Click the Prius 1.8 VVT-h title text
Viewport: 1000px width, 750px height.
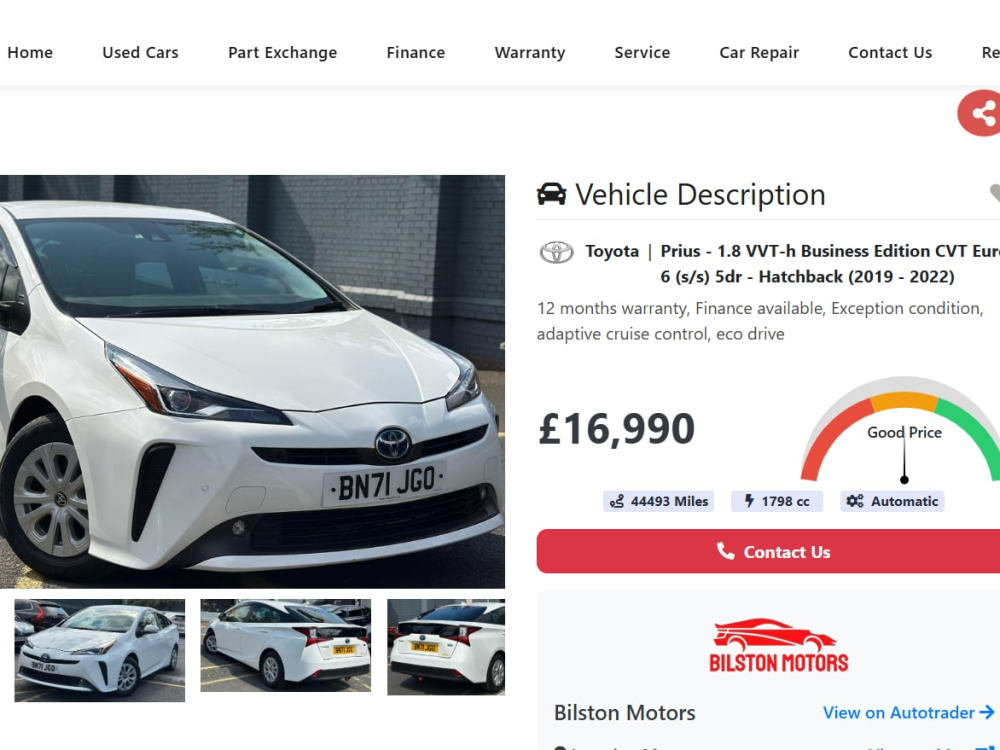tap(829, 264)
